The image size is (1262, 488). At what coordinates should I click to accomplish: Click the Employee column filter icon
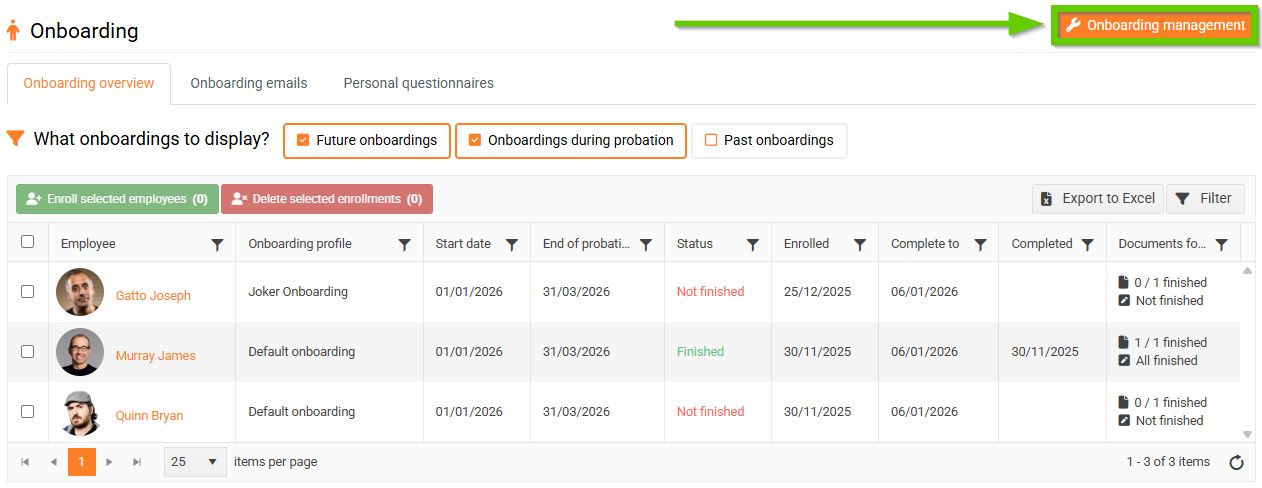217,244
